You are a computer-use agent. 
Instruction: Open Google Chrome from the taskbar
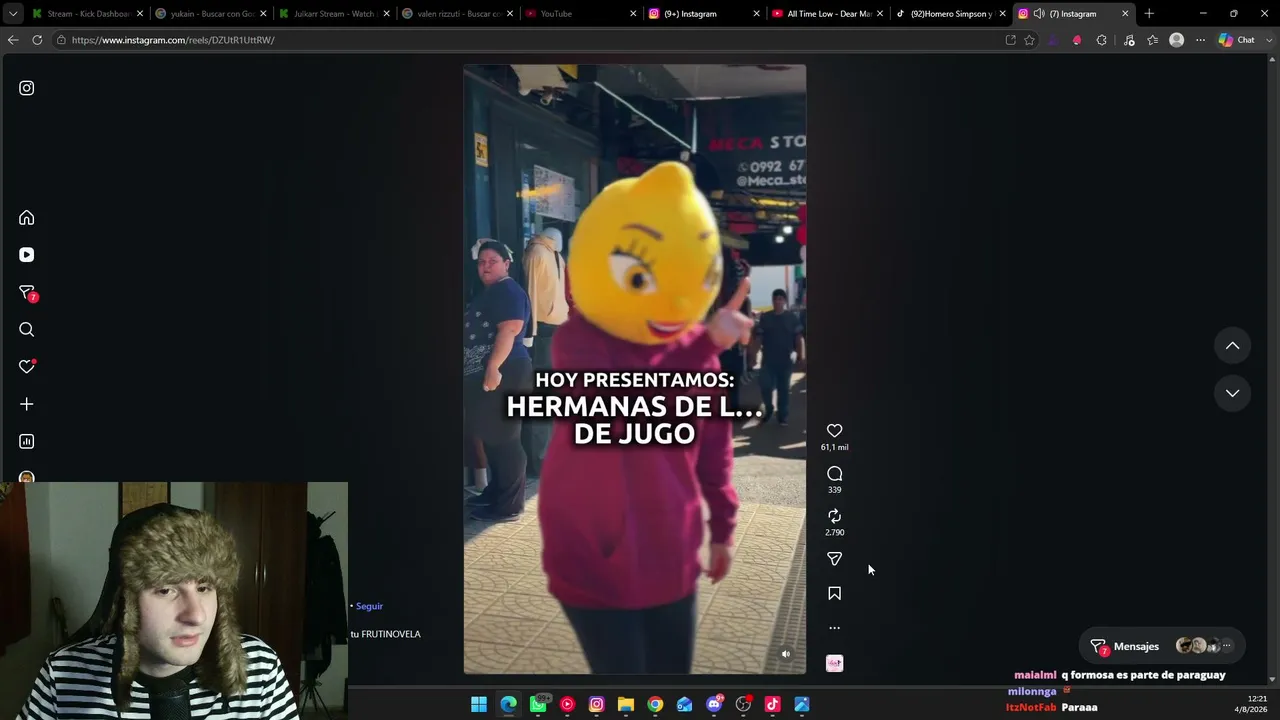click(655, 704)
